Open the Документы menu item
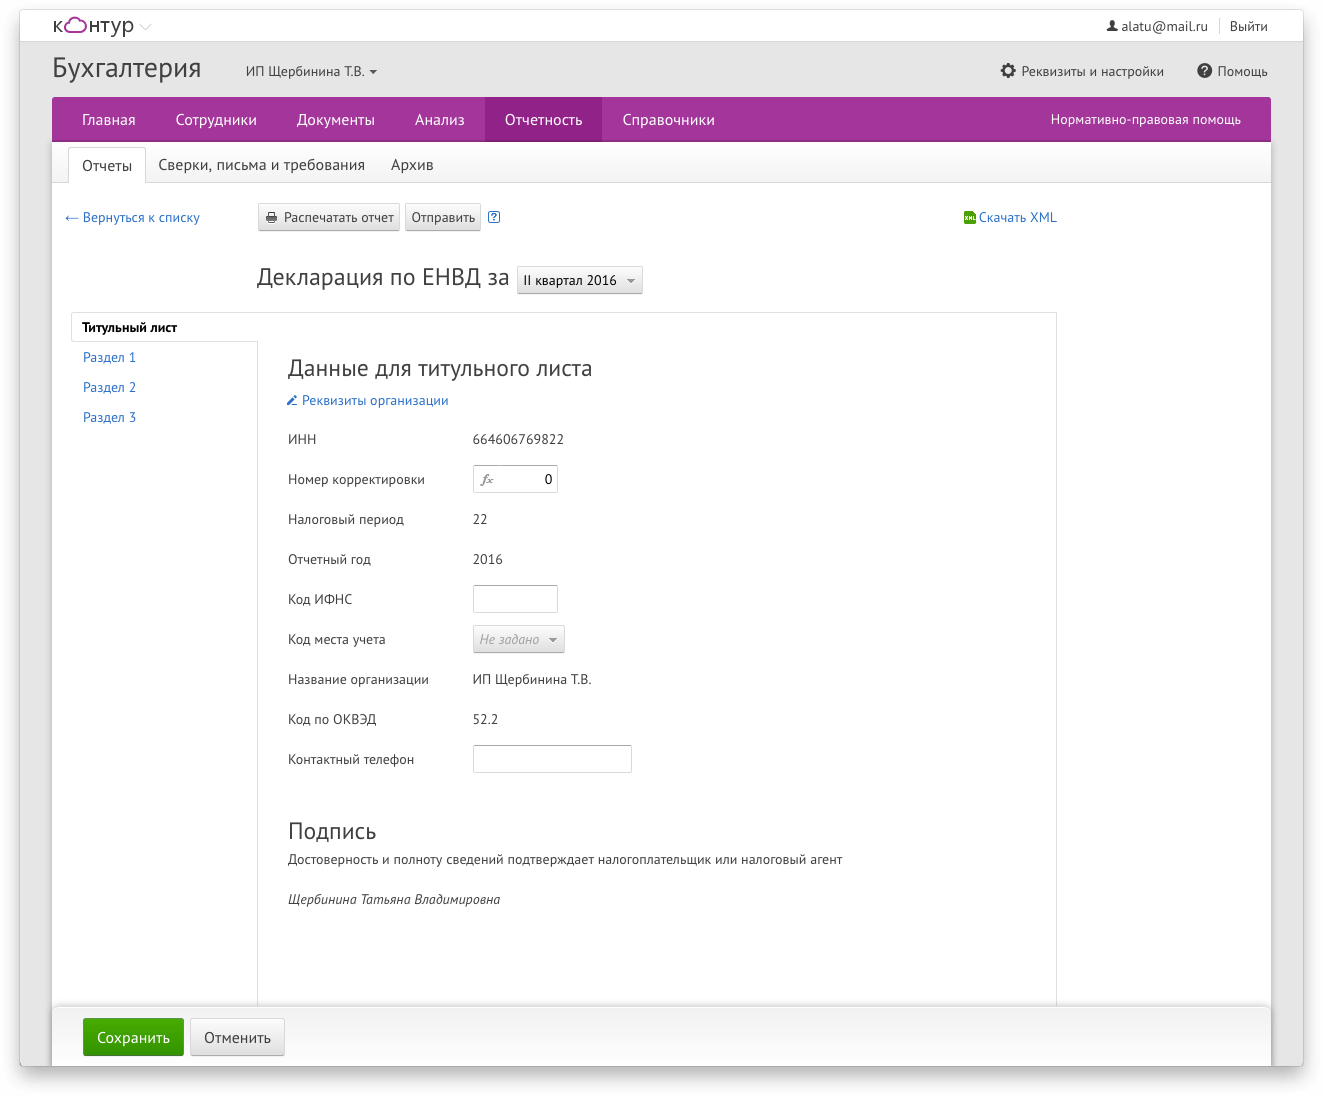 point(336,120)
